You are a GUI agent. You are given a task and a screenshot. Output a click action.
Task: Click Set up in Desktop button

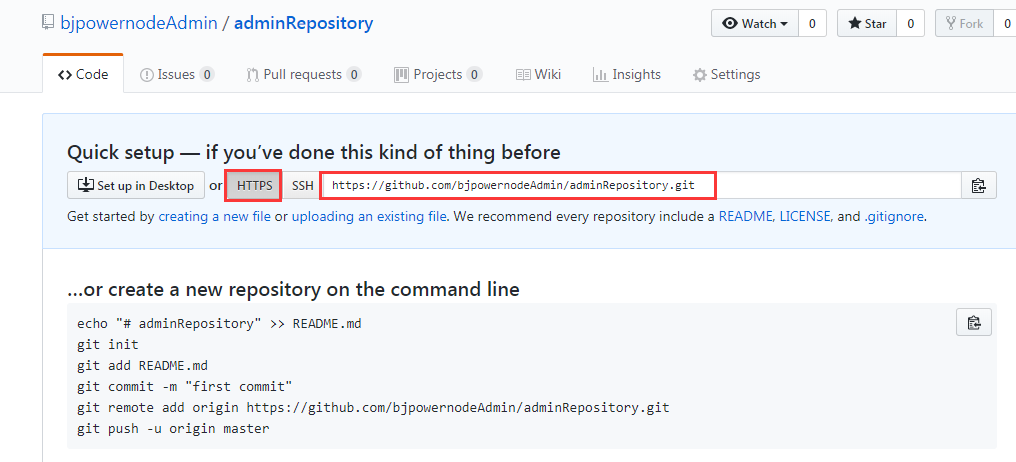tap(136, 186)
